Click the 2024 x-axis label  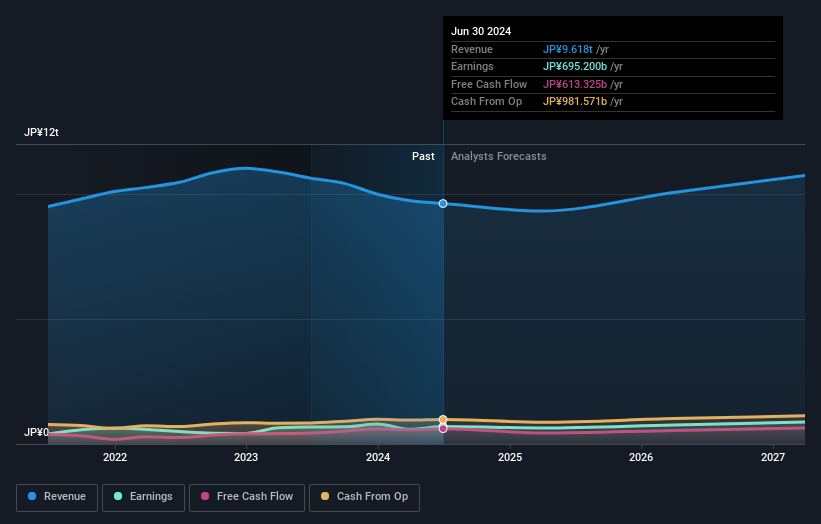point(378,457)
